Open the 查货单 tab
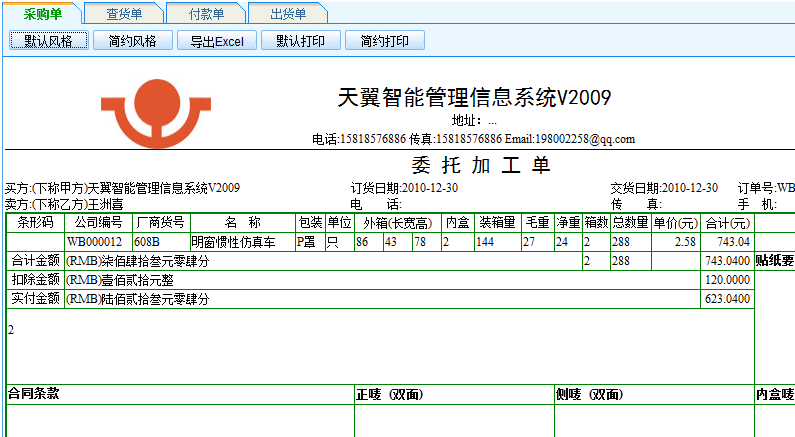 (124, 14)
